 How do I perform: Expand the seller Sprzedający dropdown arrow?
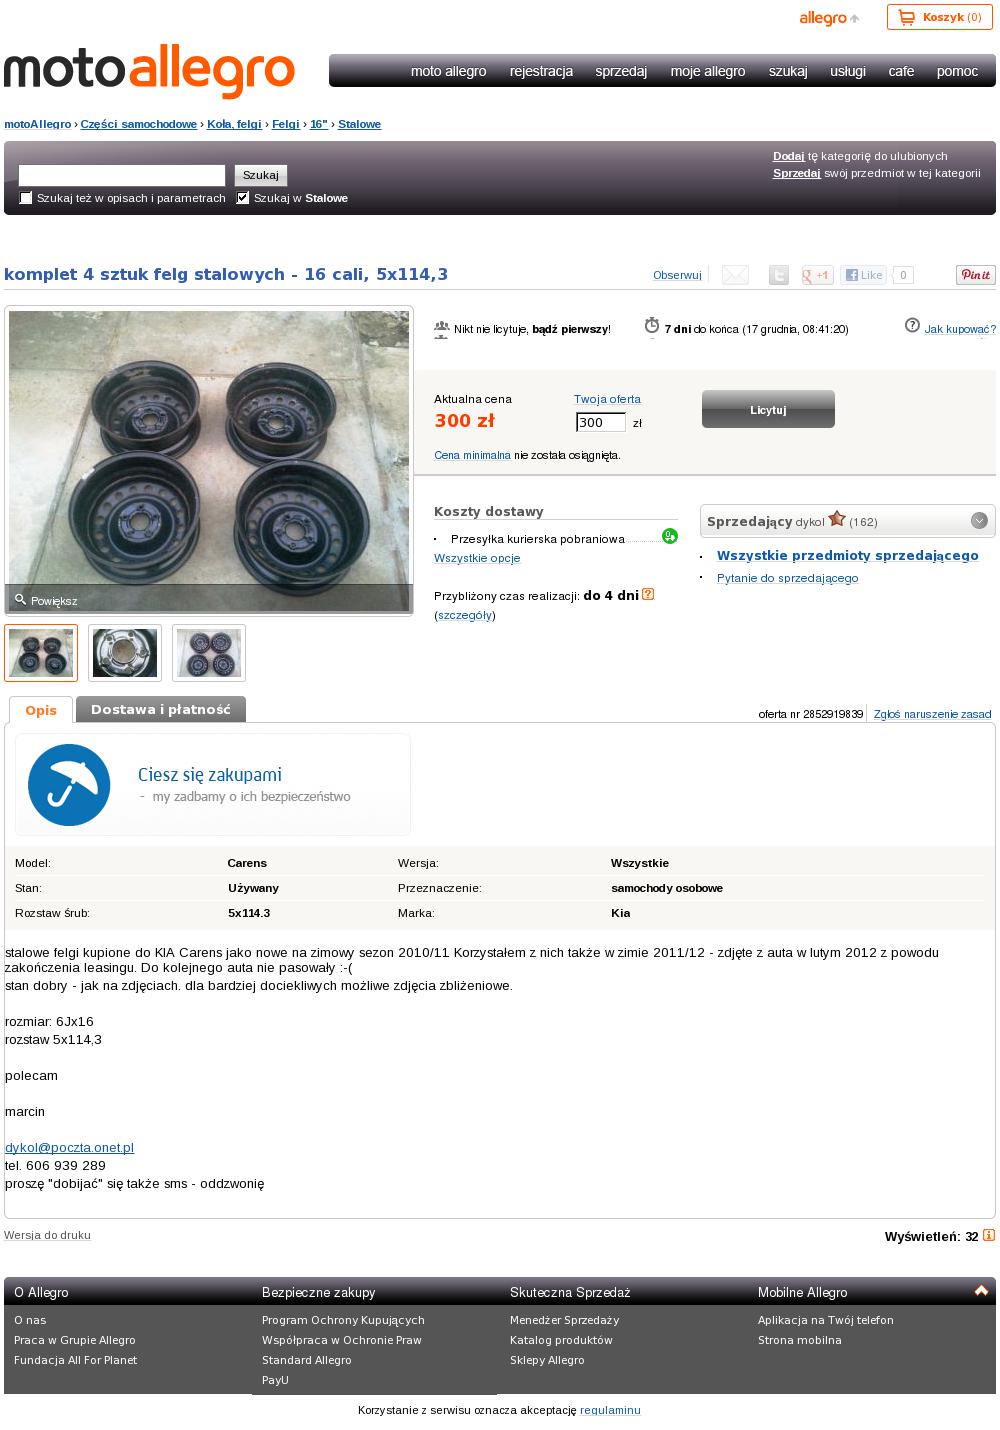tap(979, 521)
